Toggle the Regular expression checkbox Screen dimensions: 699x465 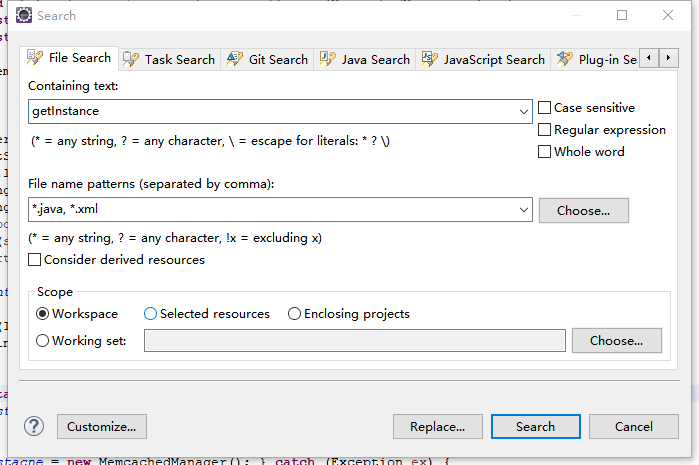coord(545,130)
